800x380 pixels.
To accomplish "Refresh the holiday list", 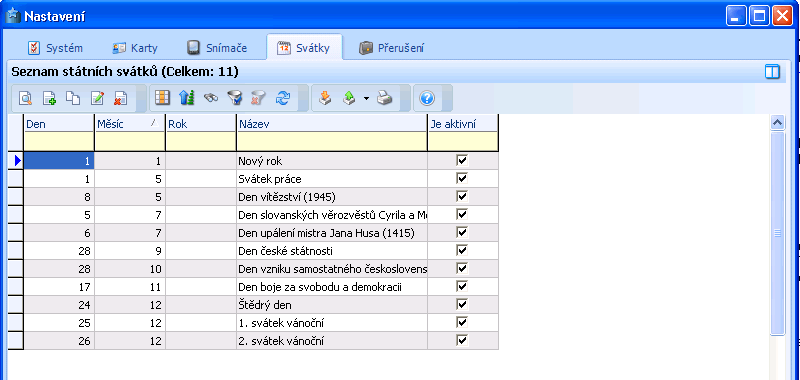I will tap(282, 98).
